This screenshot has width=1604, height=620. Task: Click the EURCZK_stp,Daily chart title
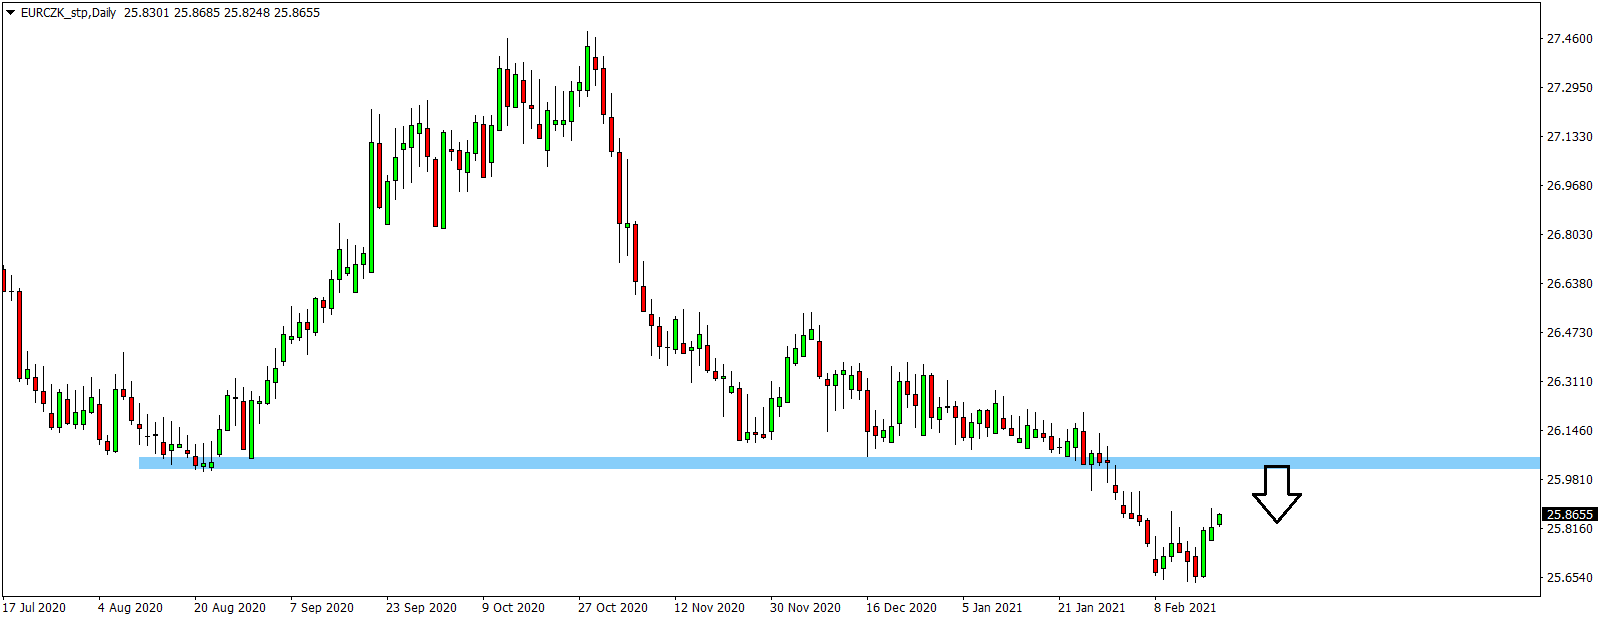pos(68,13)
